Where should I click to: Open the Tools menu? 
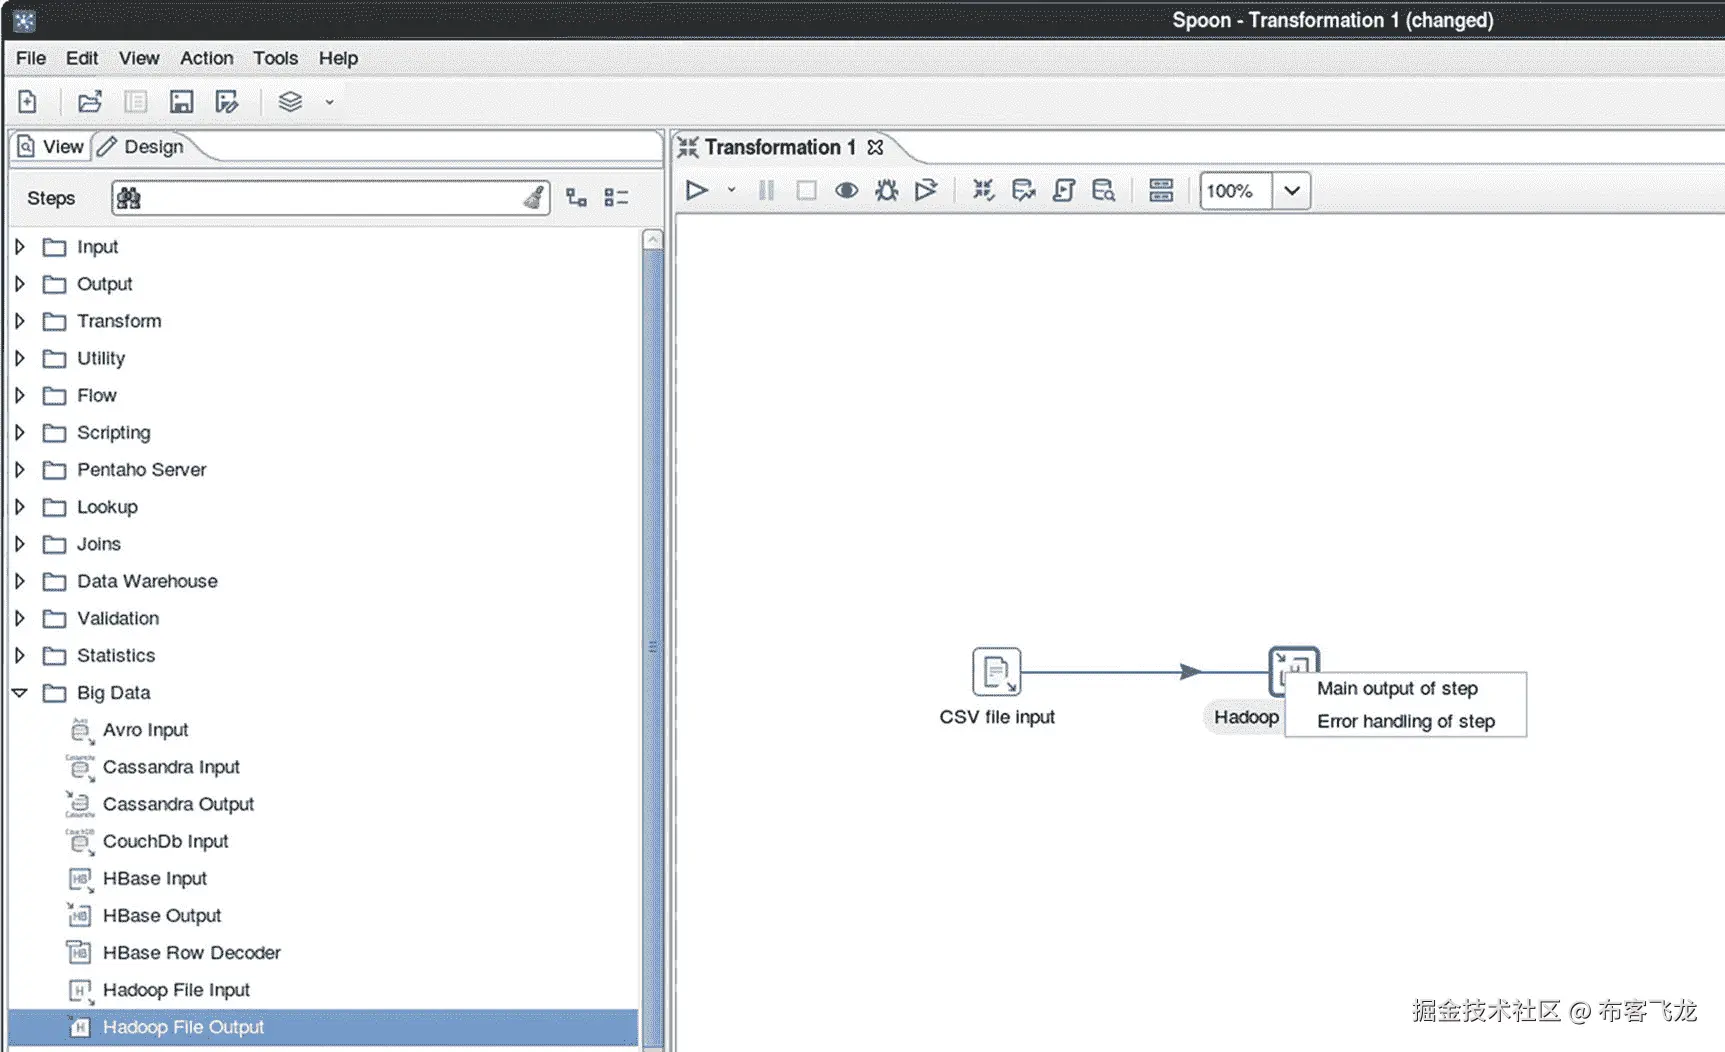(x=275, y=58)
